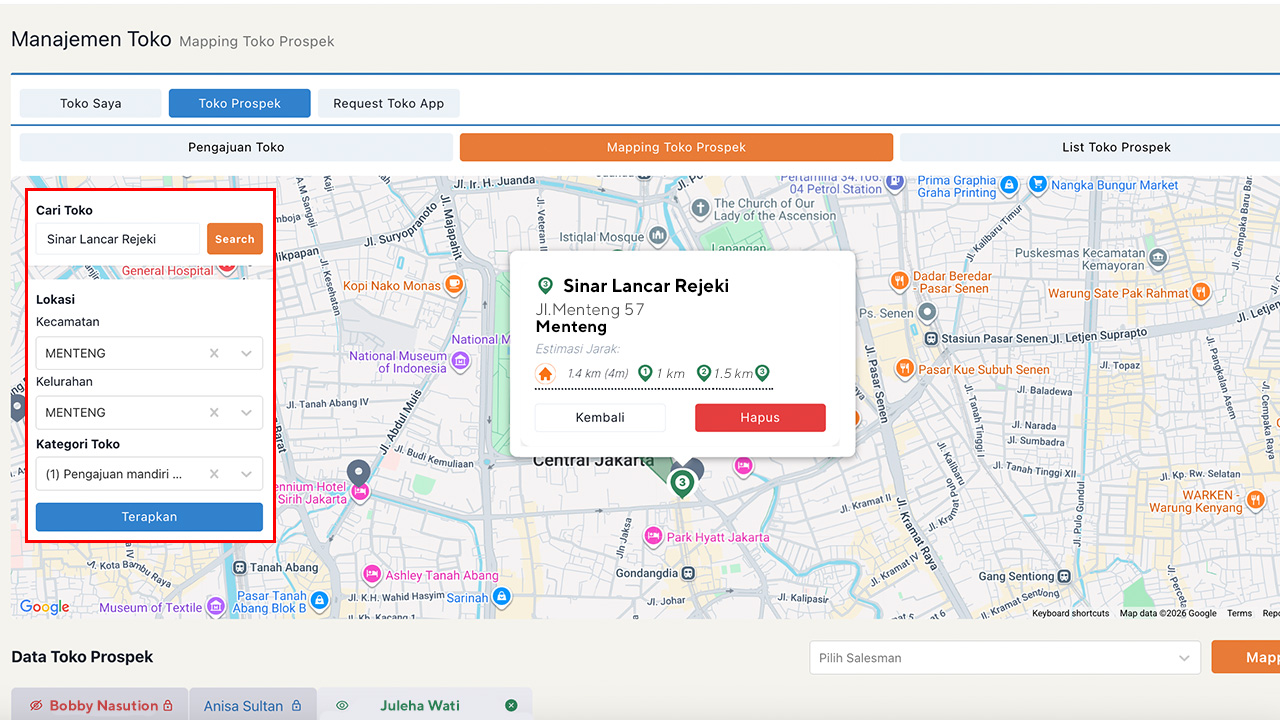Expand the Kecamatan dropdown chevron
The height and width of the screenshot is (720, 1280).
246,353
